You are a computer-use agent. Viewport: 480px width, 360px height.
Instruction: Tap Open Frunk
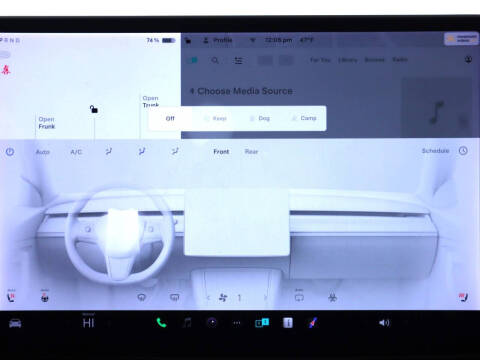coord(47,123)
